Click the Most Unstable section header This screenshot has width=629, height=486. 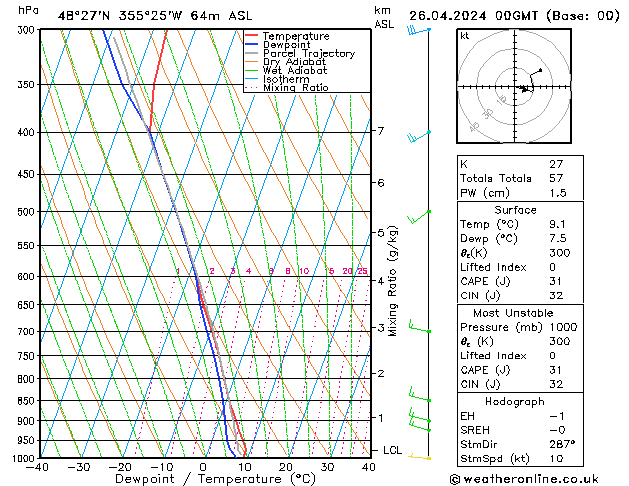click(515, 313)
